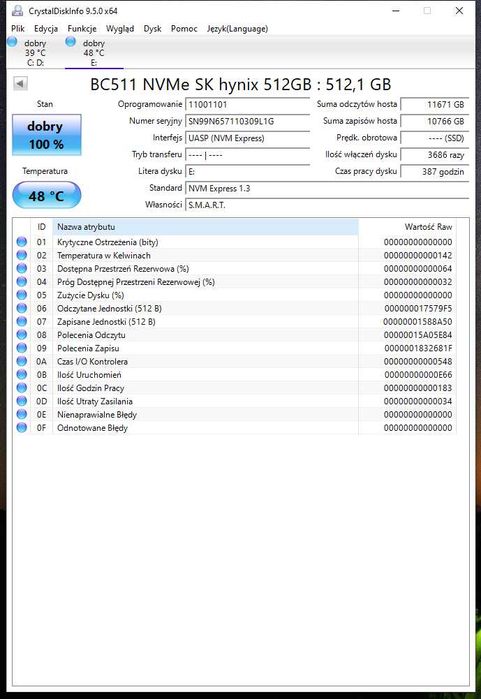Select the status circle for drive E:
This screenshot has width=481, height=699.
point(70,42)
